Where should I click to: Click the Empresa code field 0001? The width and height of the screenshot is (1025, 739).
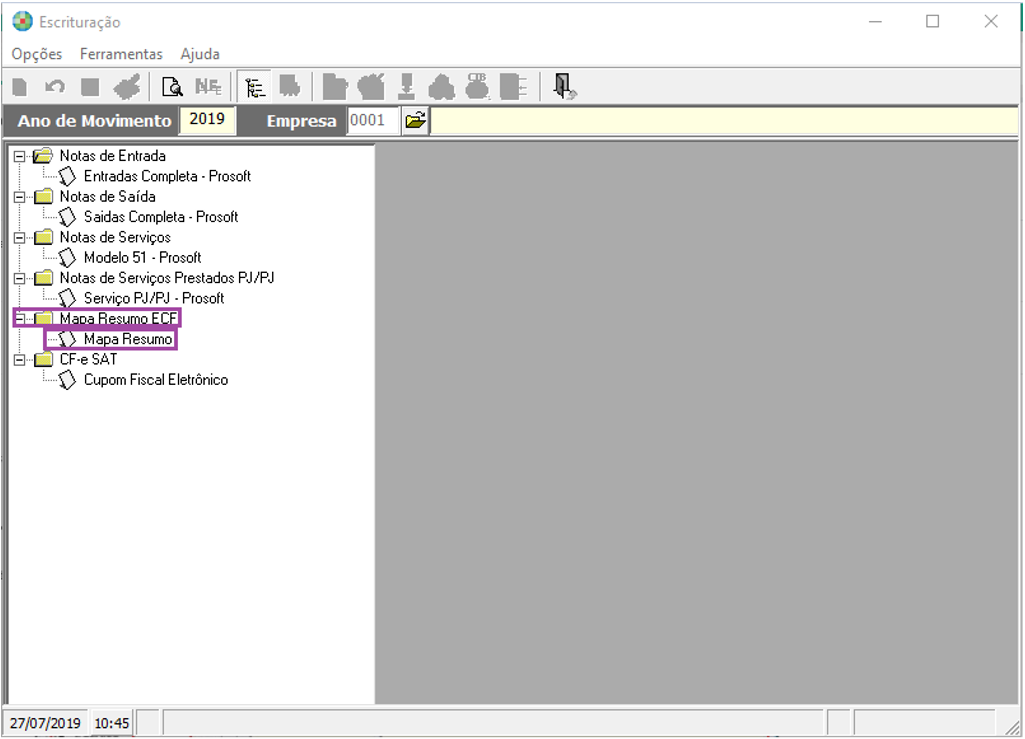tap(373, 121)
